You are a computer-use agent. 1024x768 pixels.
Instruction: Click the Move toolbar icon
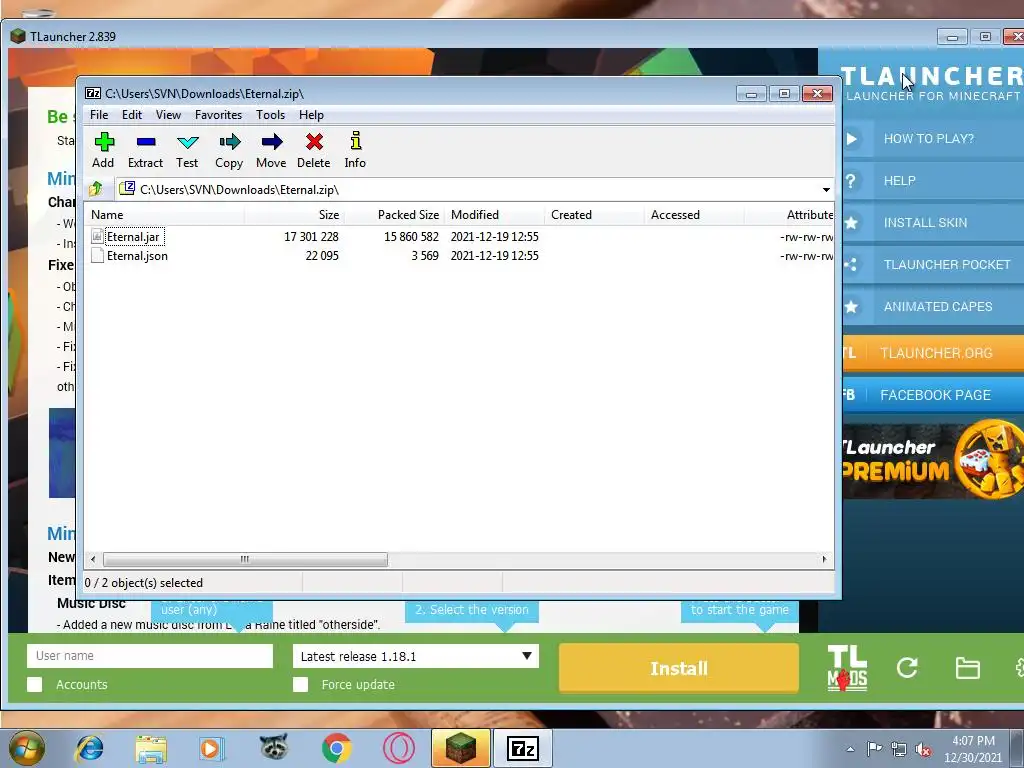click(271, 150)
